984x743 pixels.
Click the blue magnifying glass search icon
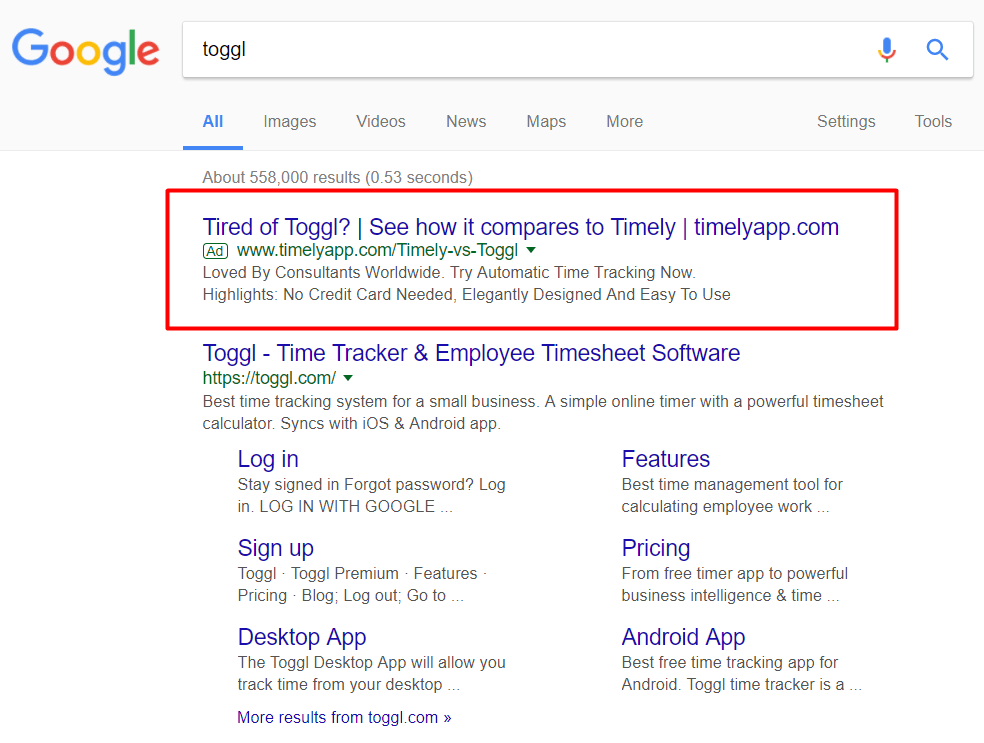pos(937,49)
